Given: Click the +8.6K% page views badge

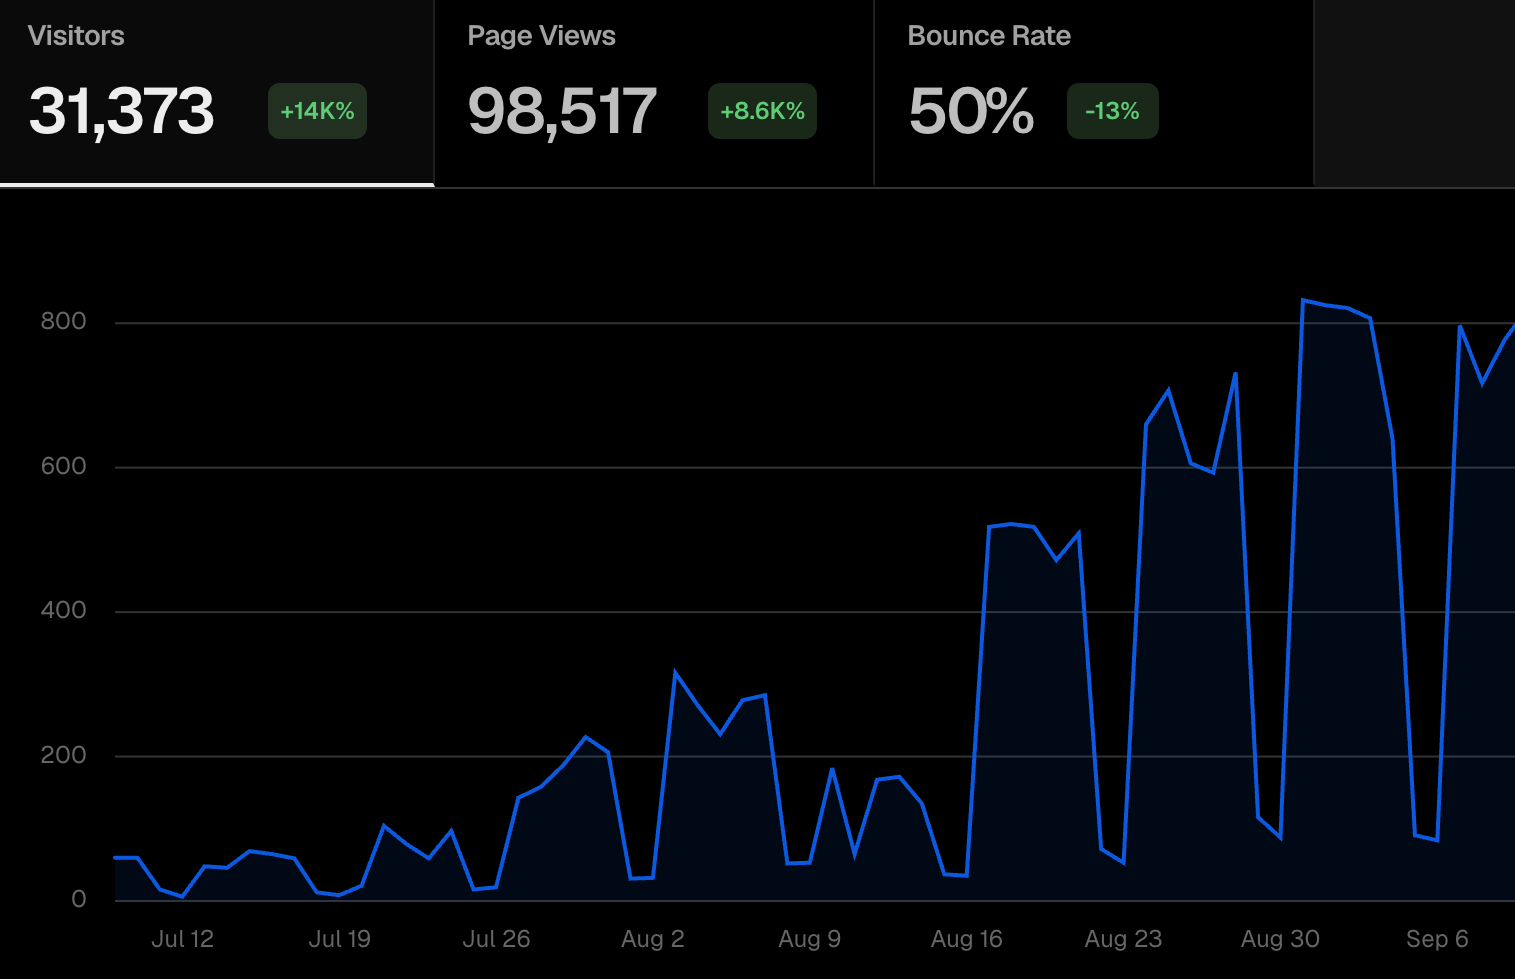Looking at the screenshot, I should point(762,111).
